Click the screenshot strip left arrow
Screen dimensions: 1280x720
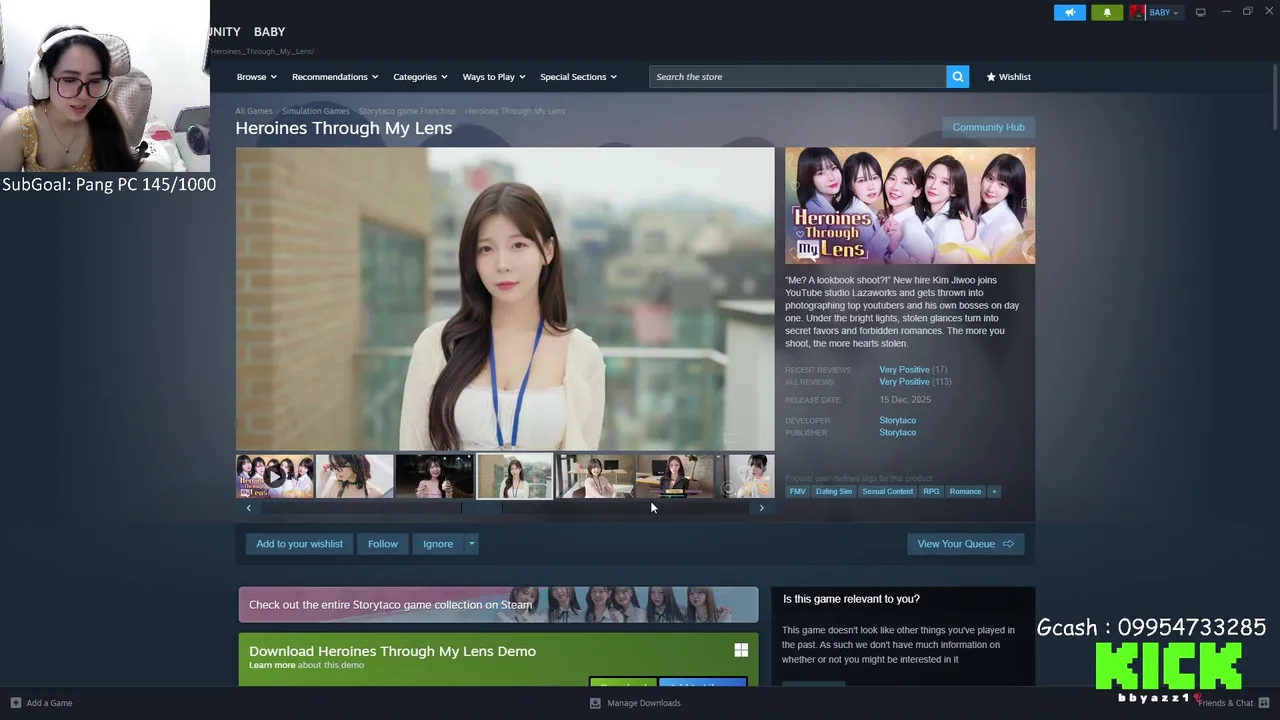tap(249, 508)
